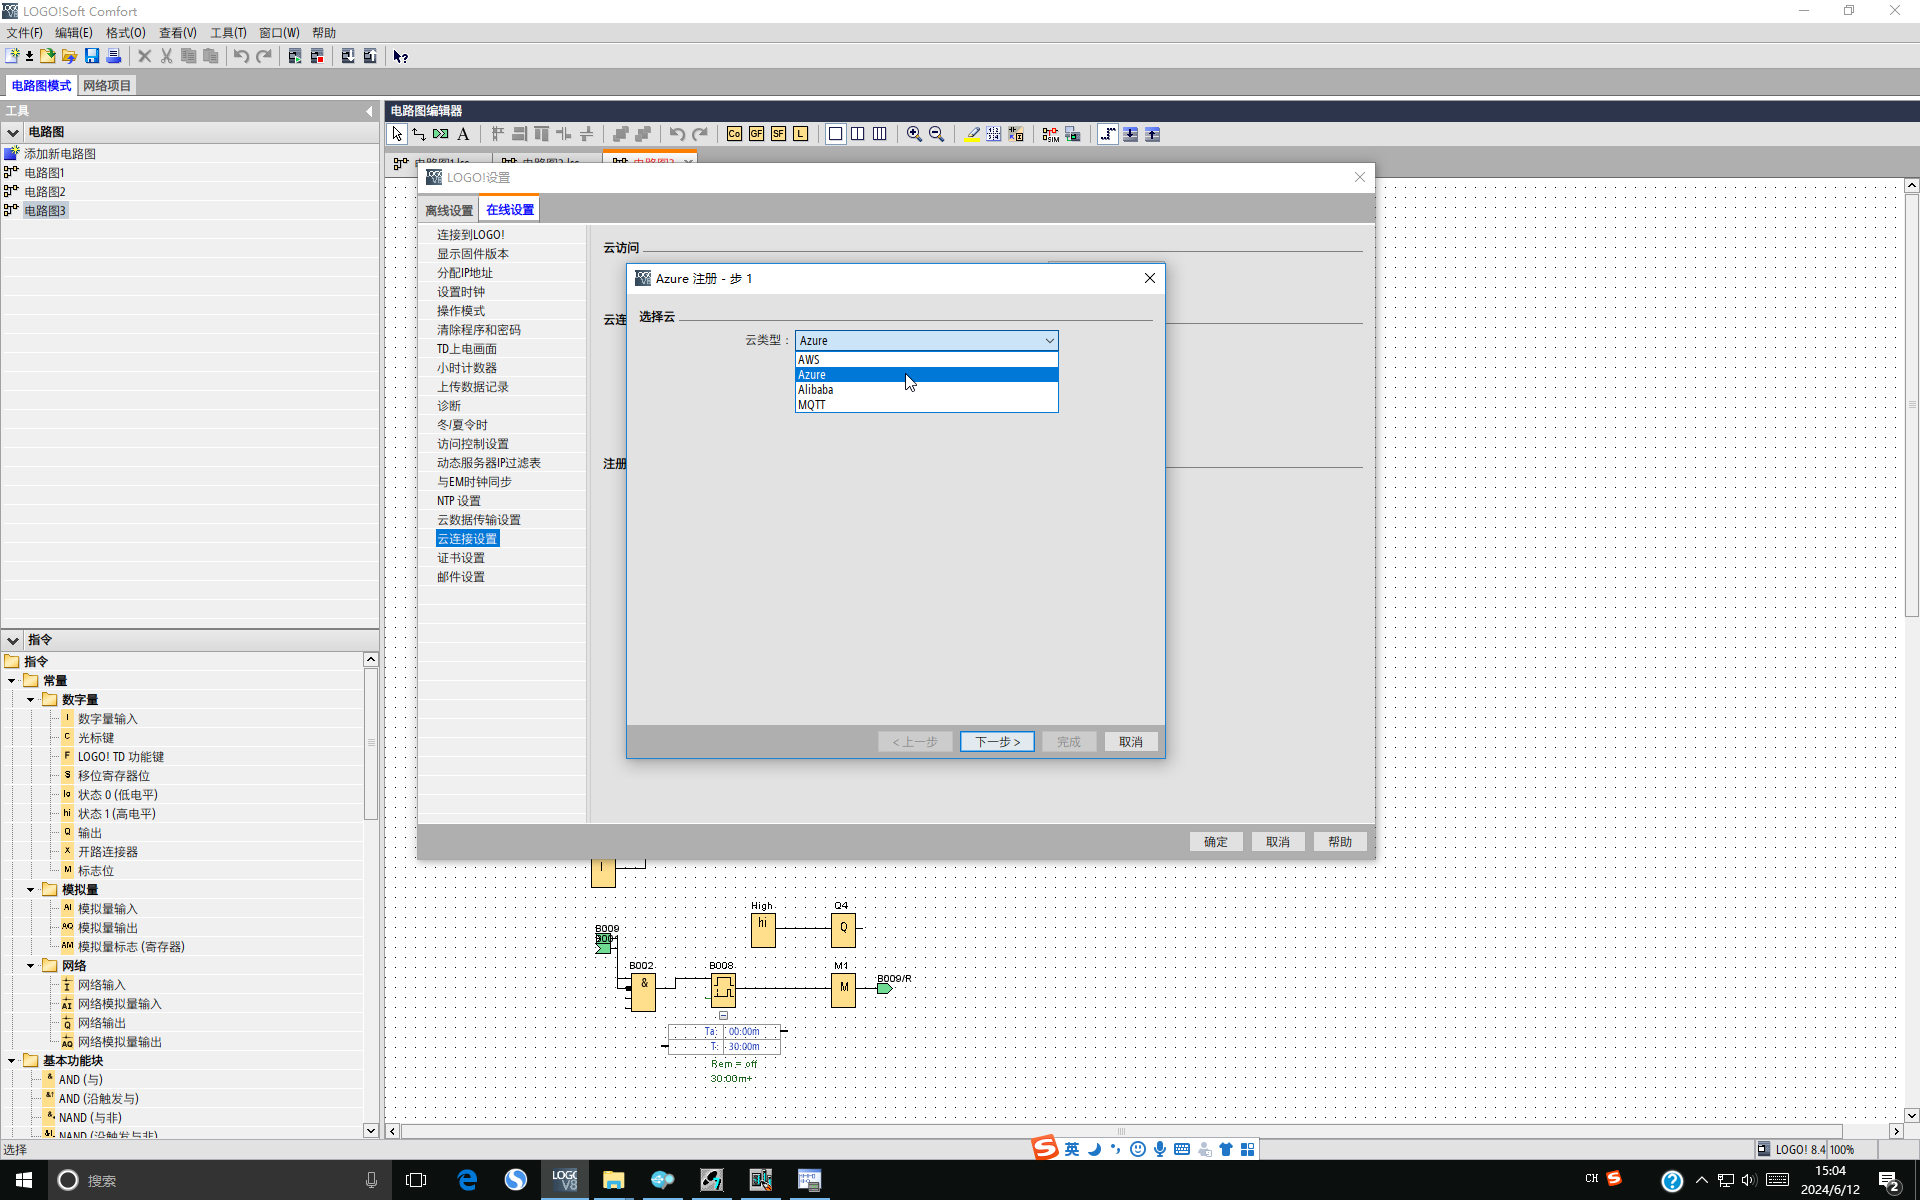Open the 编辑(E) menu
Screen dimensions: 1920x1200
(x=73, y=33)
